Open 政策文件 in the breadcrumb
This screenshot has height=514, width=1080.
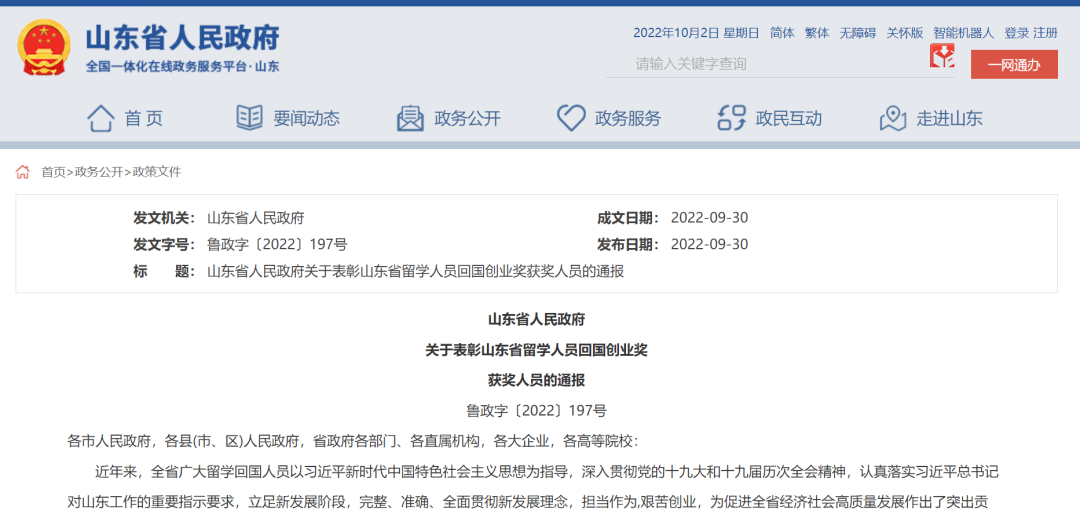tap(157, 172)
